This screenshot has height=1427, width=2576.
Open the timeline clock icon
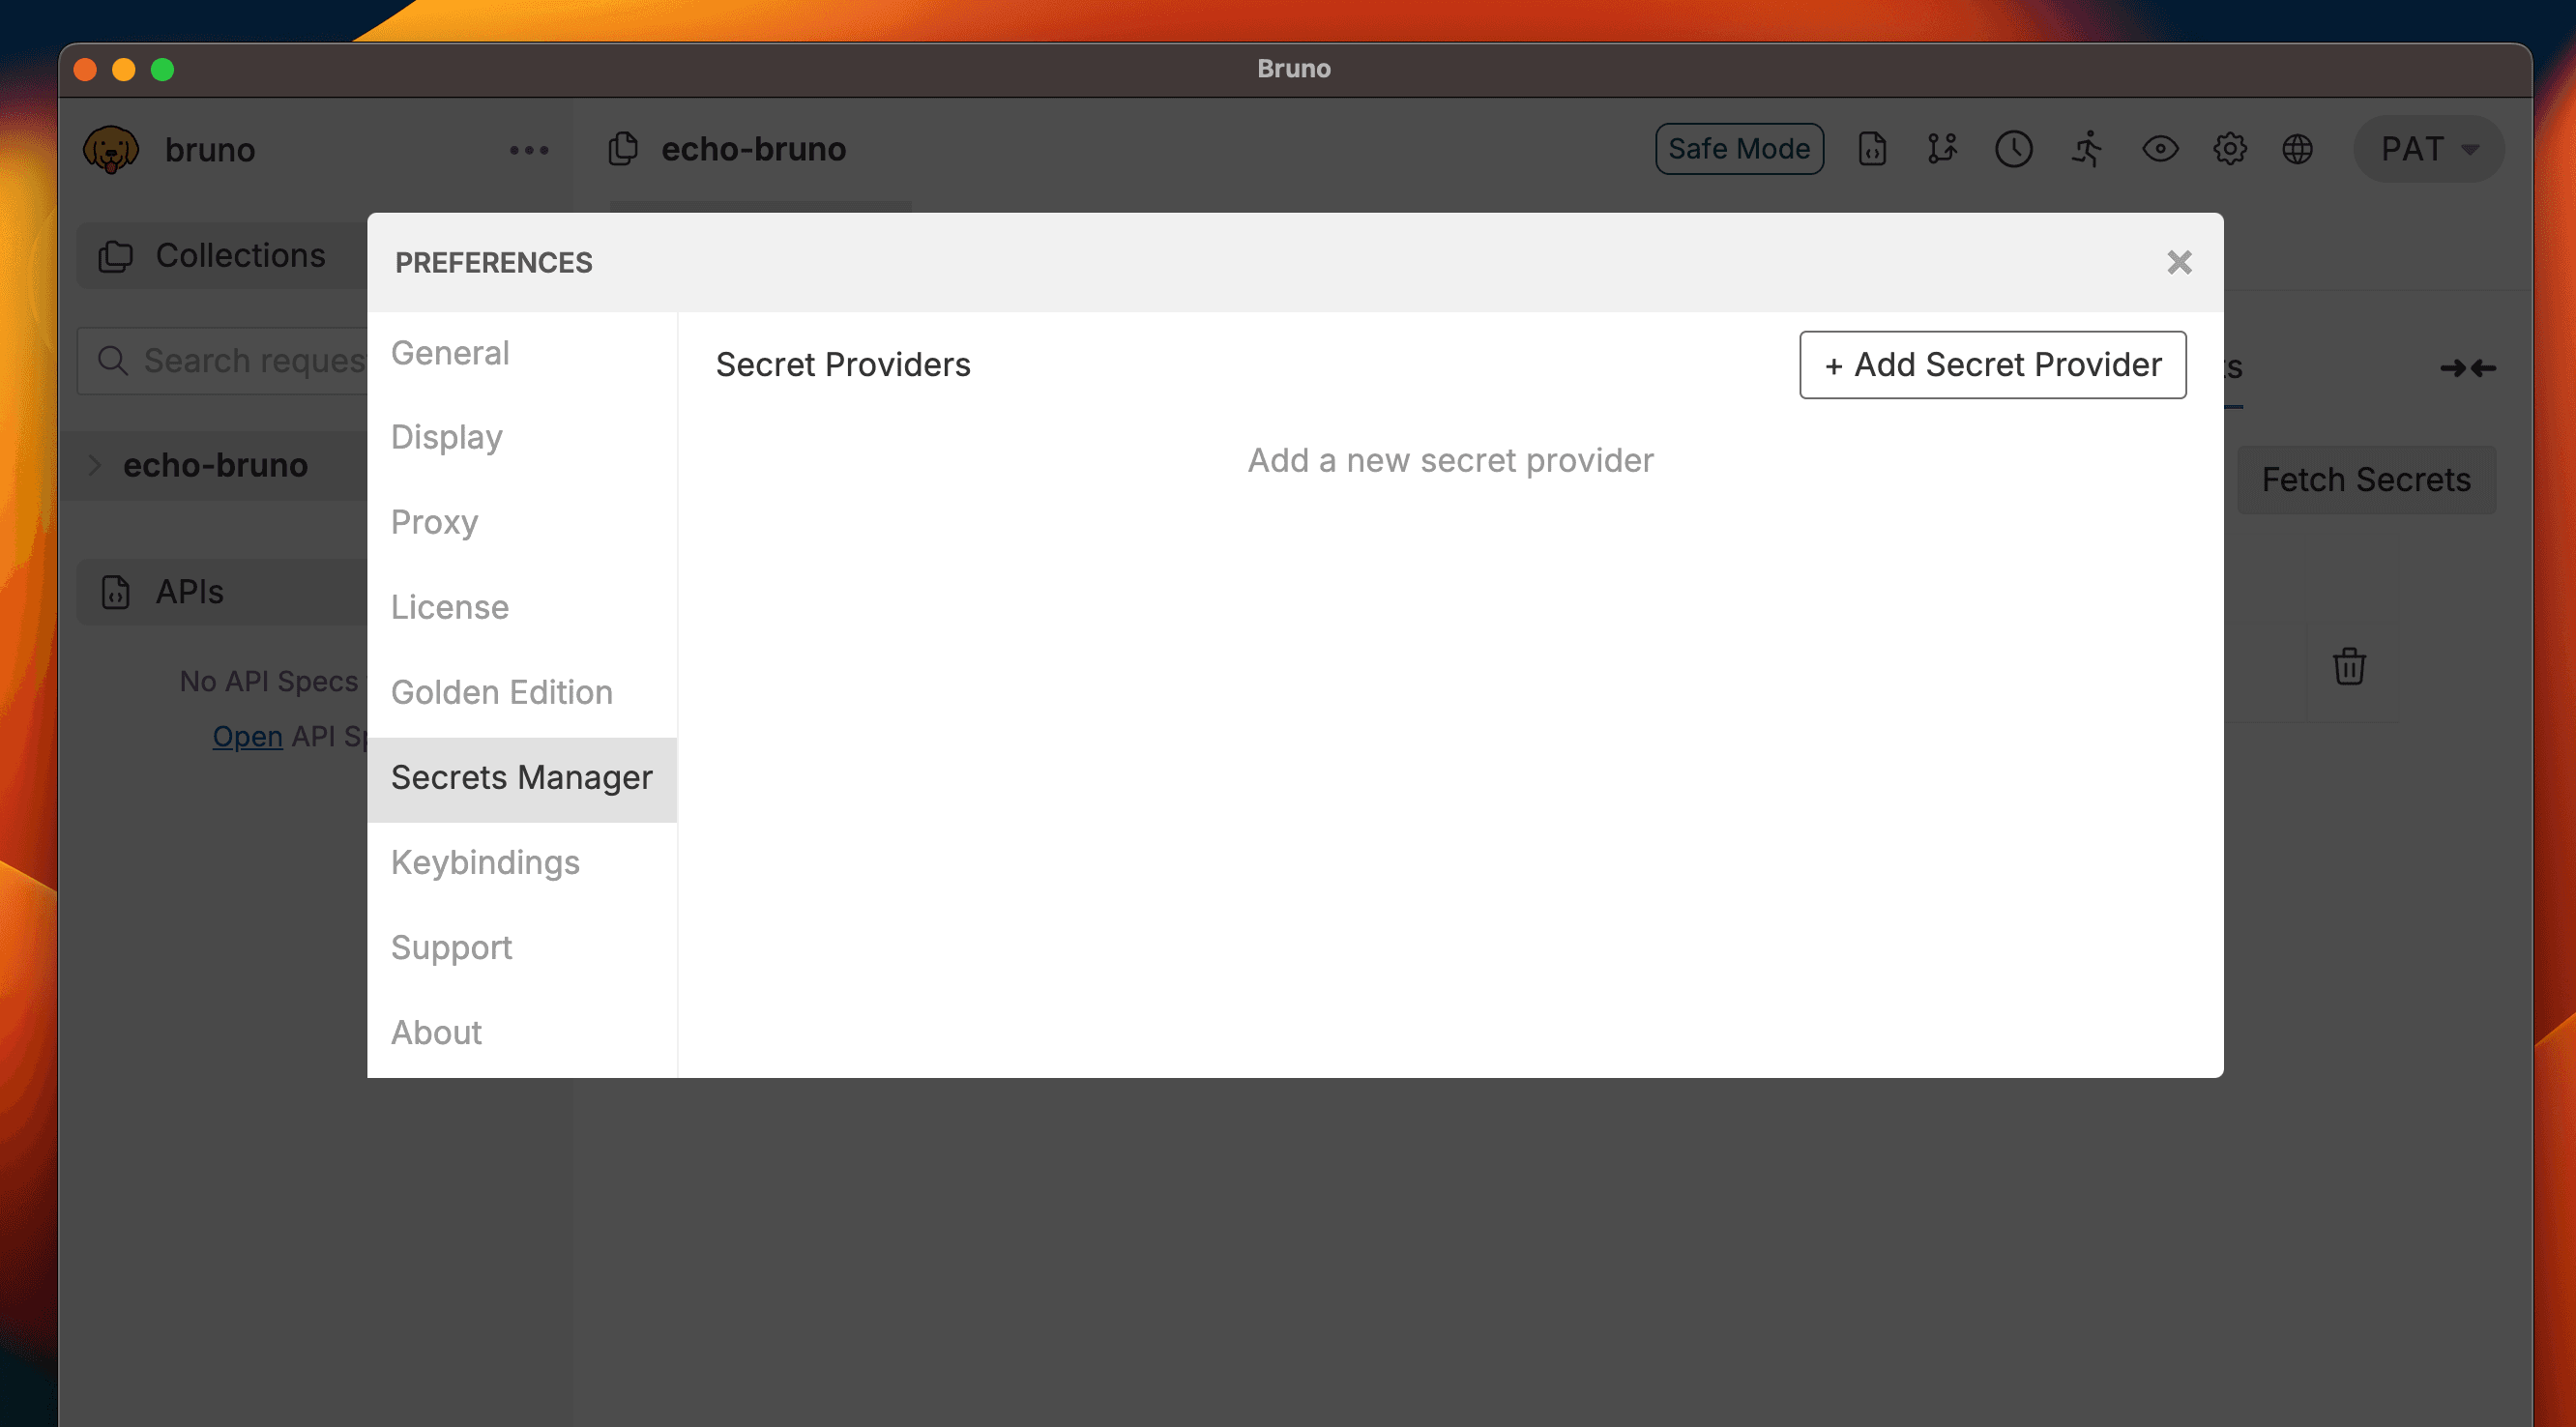[x=2013, y=149]
